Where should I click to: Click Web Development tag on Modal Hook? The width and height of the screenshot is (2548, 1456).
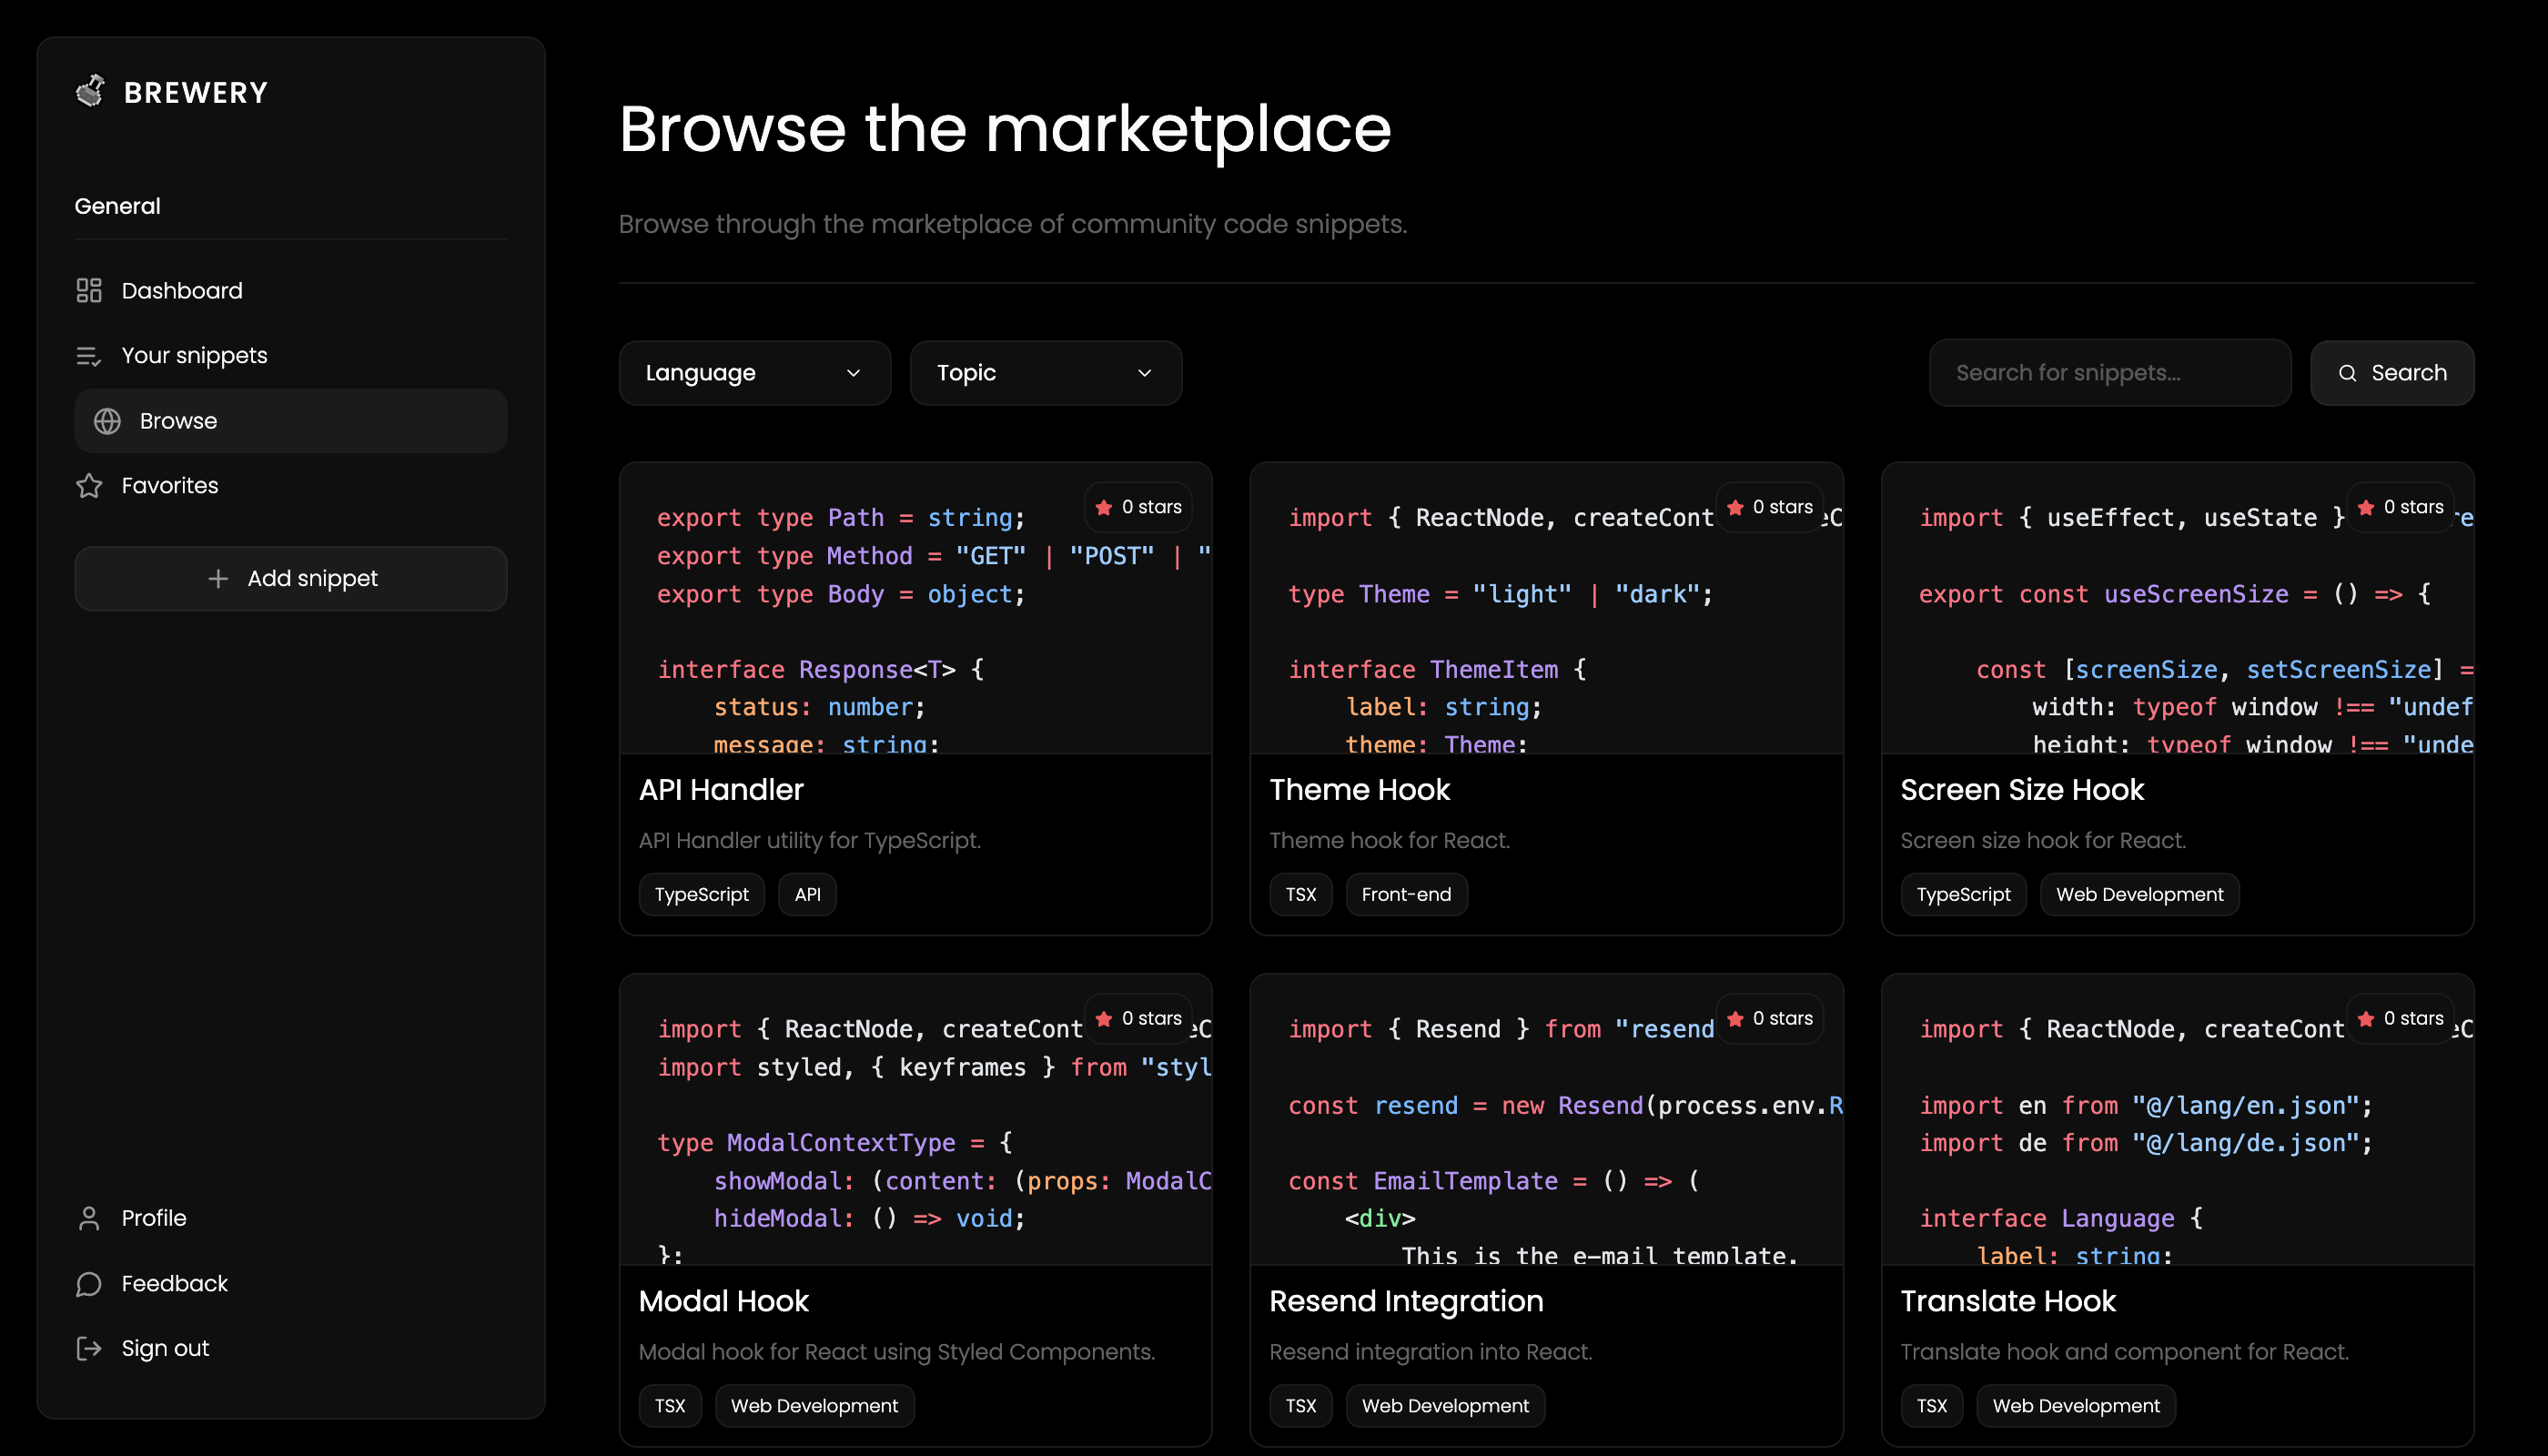(814, 1405)
